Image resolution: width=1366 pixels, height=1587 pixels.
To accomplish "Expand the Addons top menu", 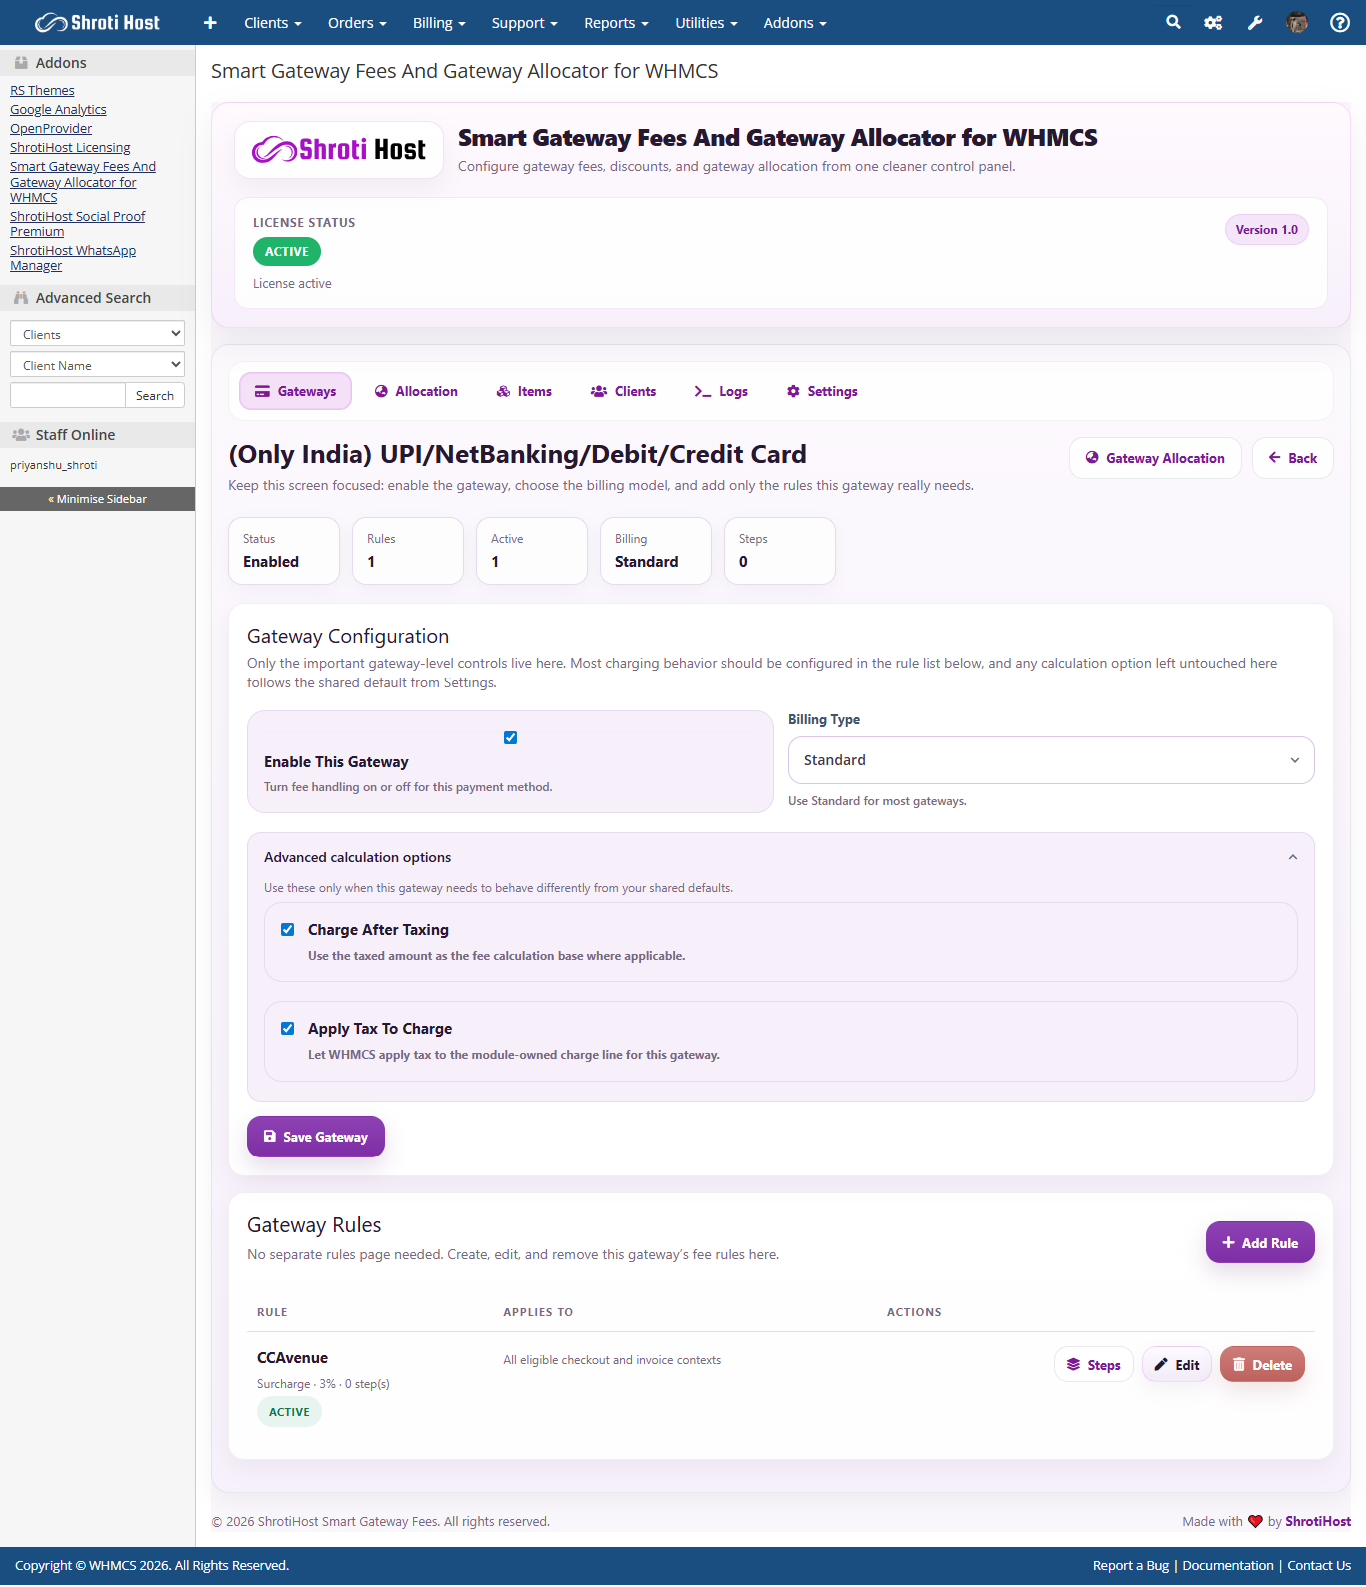I will [x=795, y=22].
